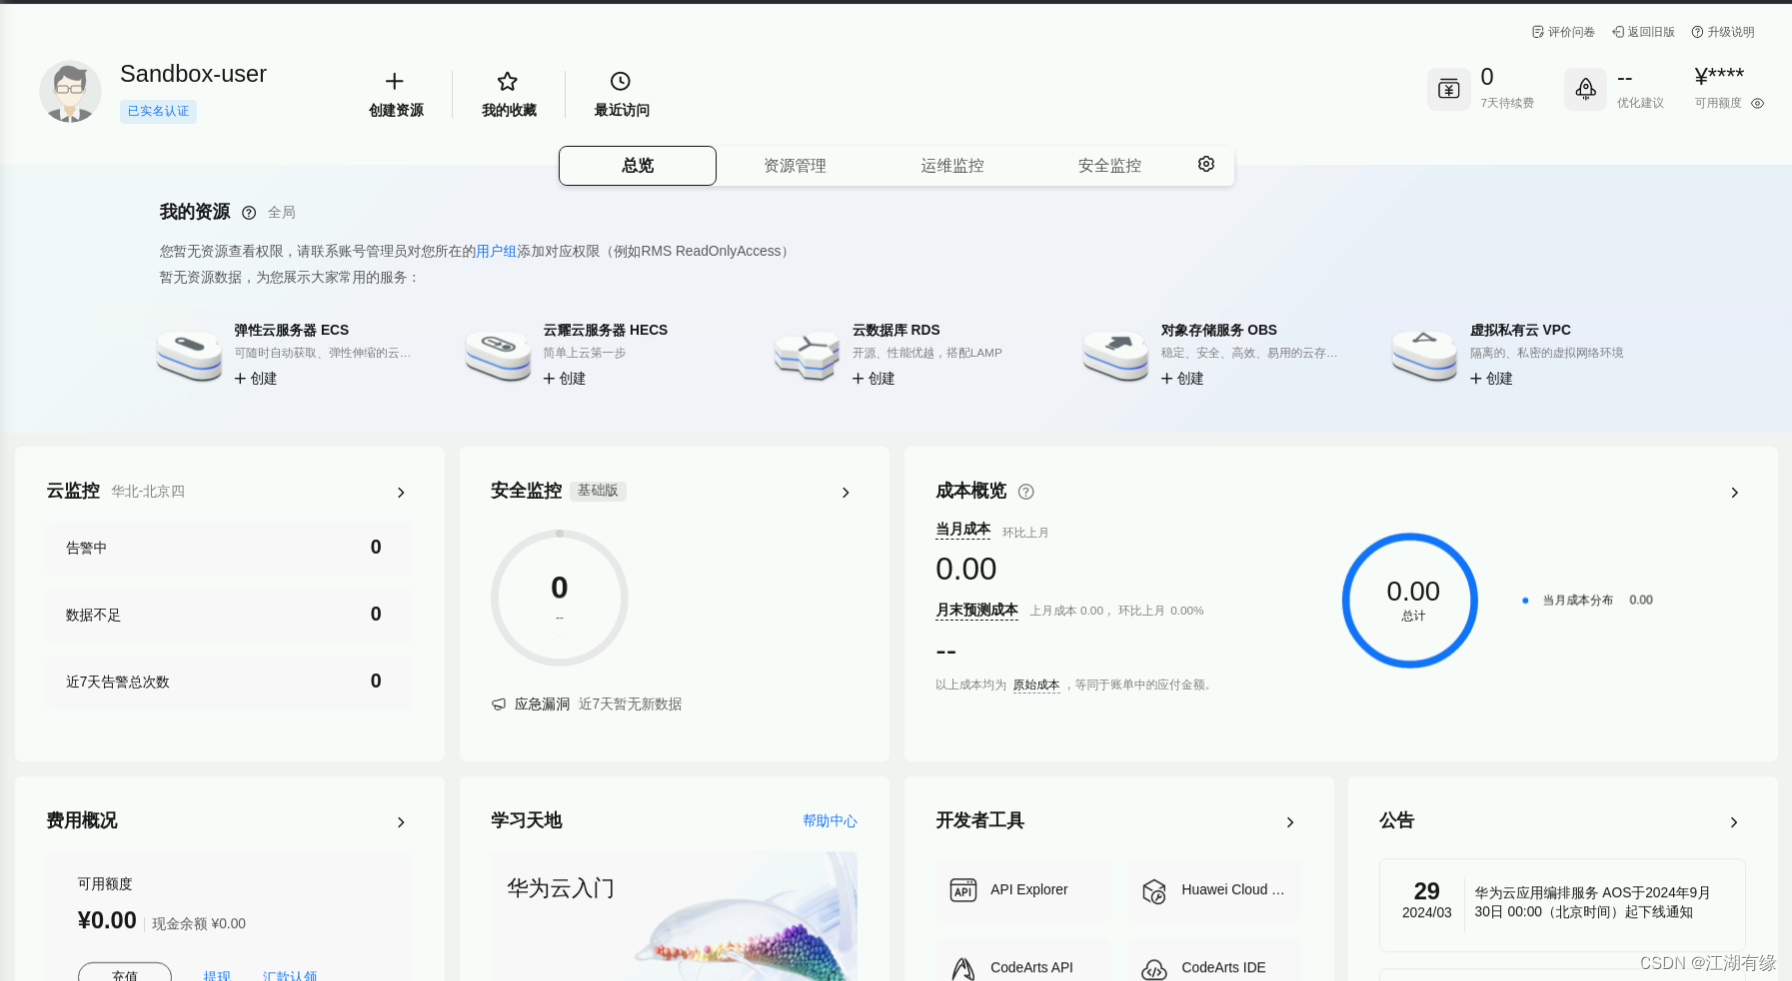Click the 对象存储服务 OBS service icon
The width and height of the screenshot is (1792, 981).
(x=1116, y=355)
